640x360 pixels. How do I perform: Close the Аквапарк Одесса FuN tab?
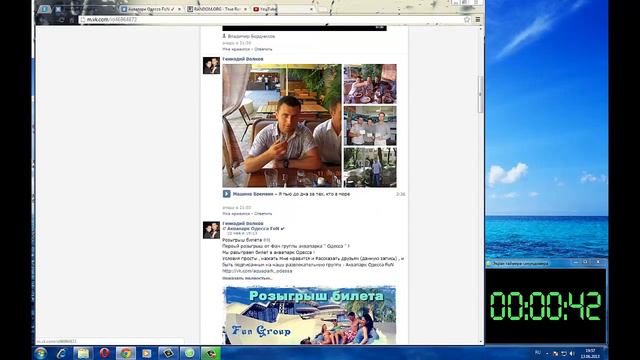[179, 9]
